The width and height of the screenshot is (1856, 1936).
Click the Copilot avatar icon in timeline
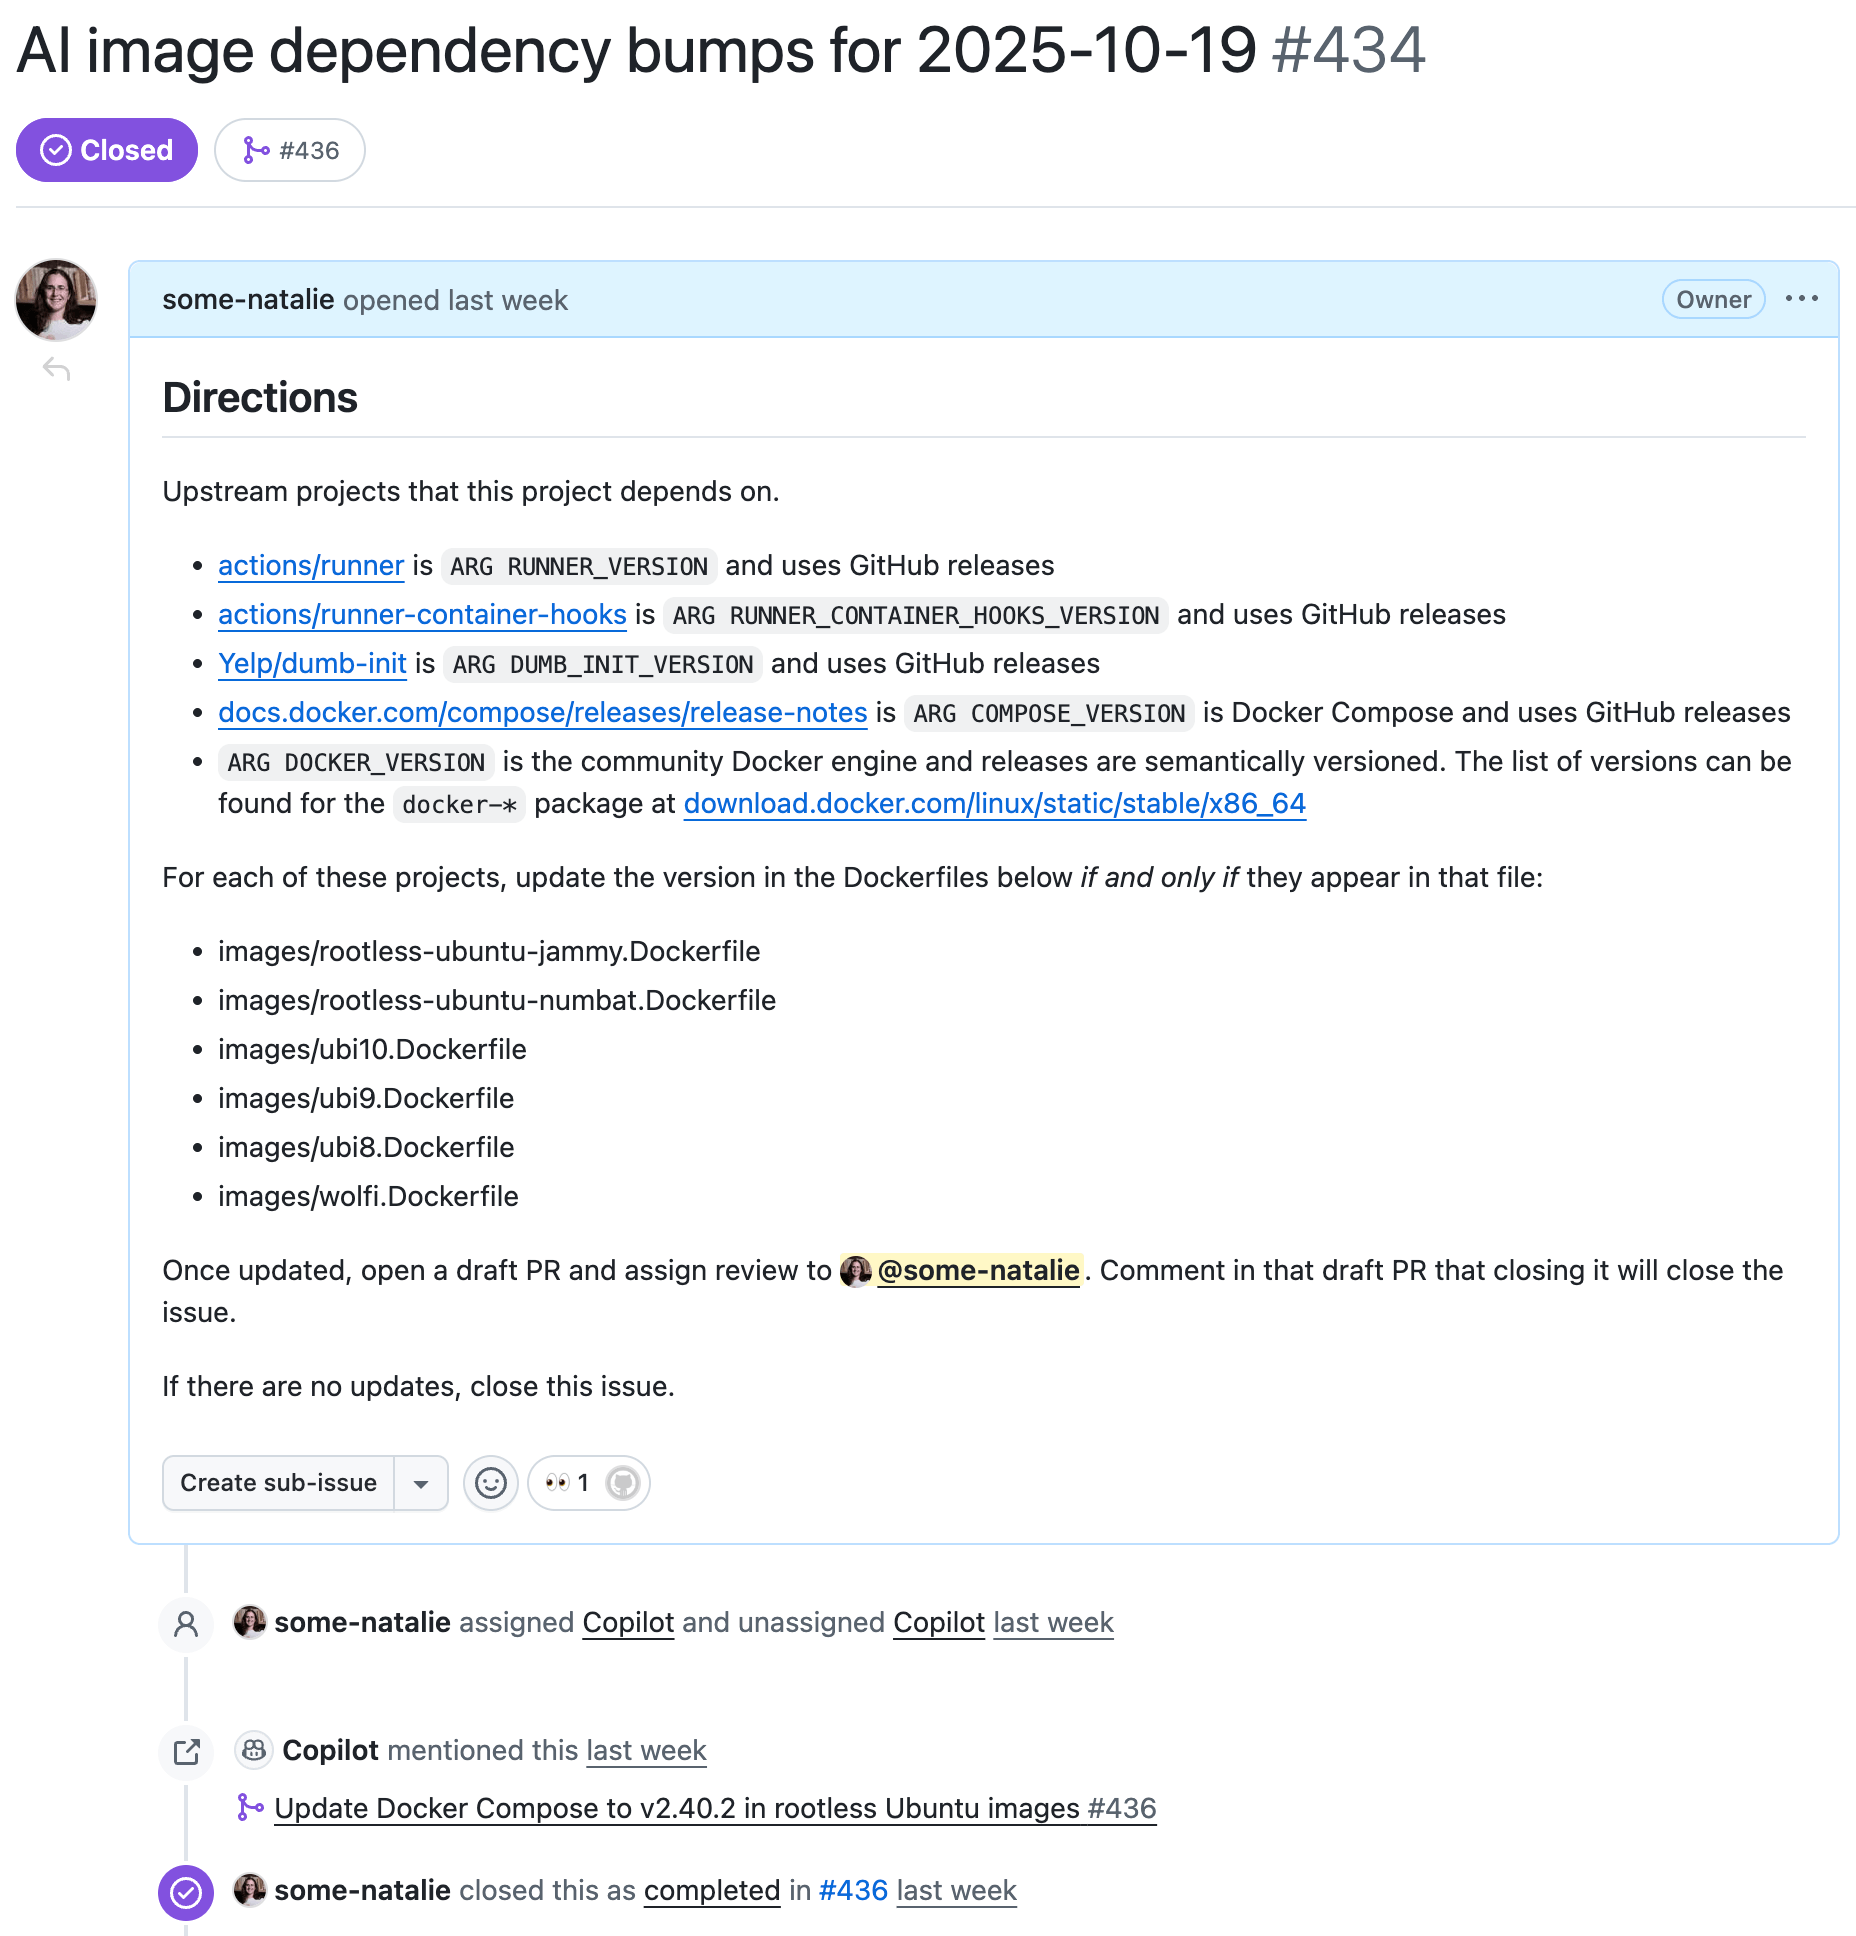click(254, 1751)
